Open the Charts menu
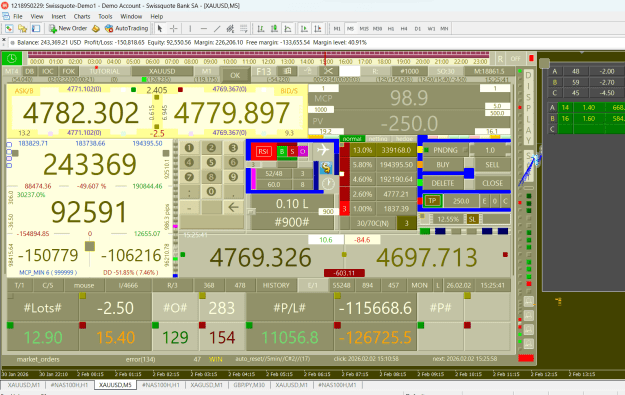The height and width of the screenshot is (395, 625). pyautogui.click(x=82, y=16)
